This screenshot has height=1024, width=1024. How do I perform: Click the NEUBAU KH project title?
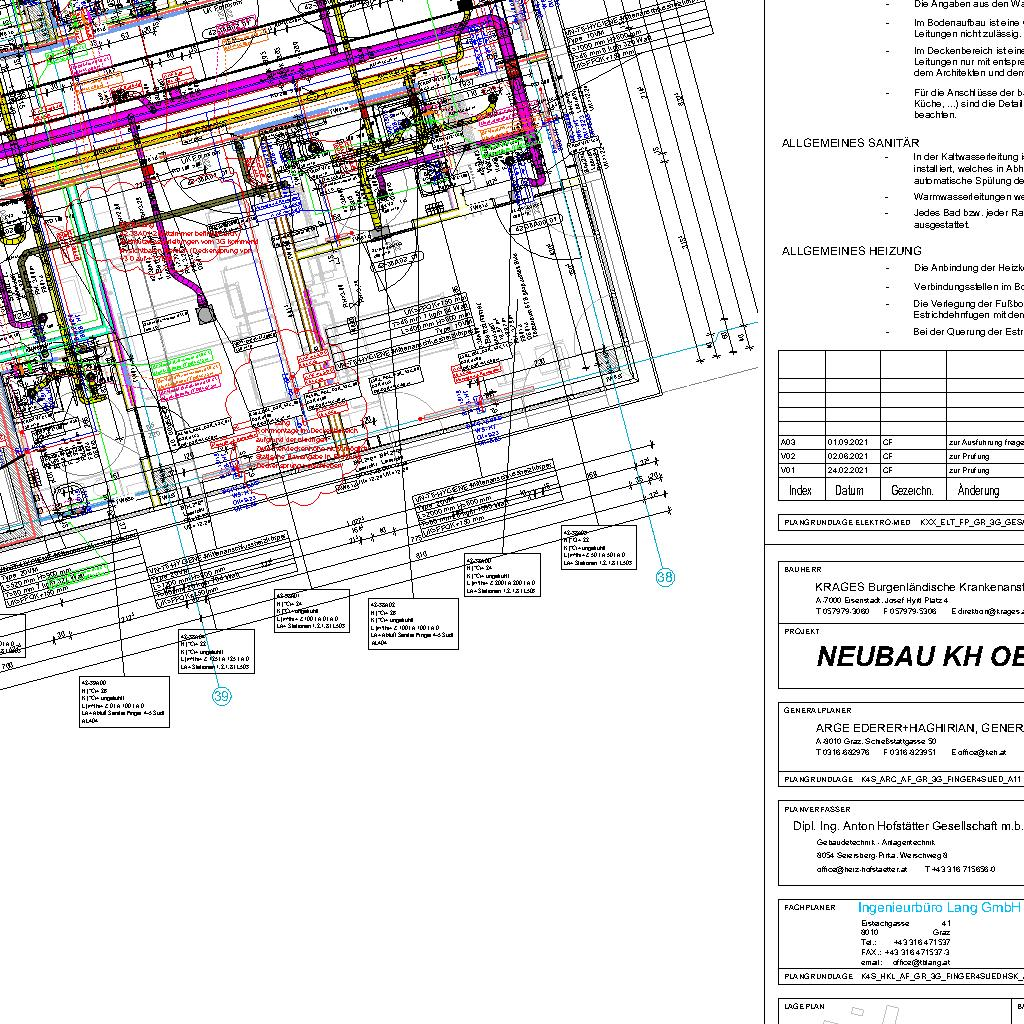pos(919,657)
